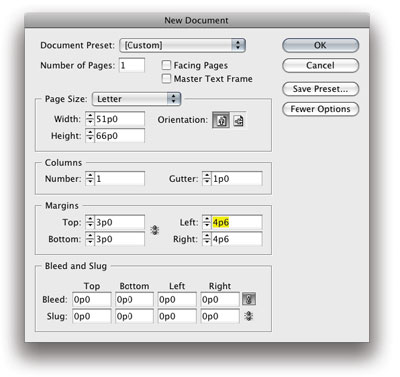Click the Top margin stepper arrows

tap(90, 222)
